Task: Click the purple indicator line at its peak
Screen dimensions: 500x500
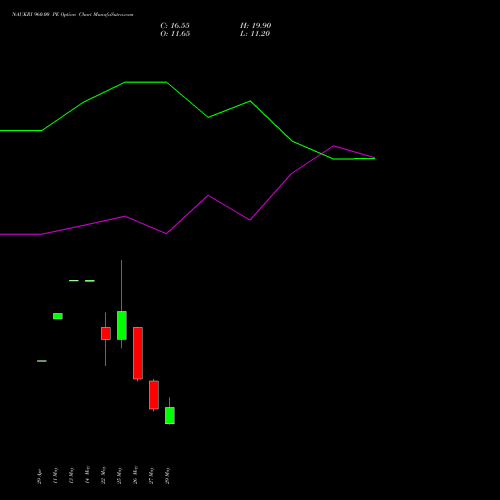Action: [x=334, y=146]
